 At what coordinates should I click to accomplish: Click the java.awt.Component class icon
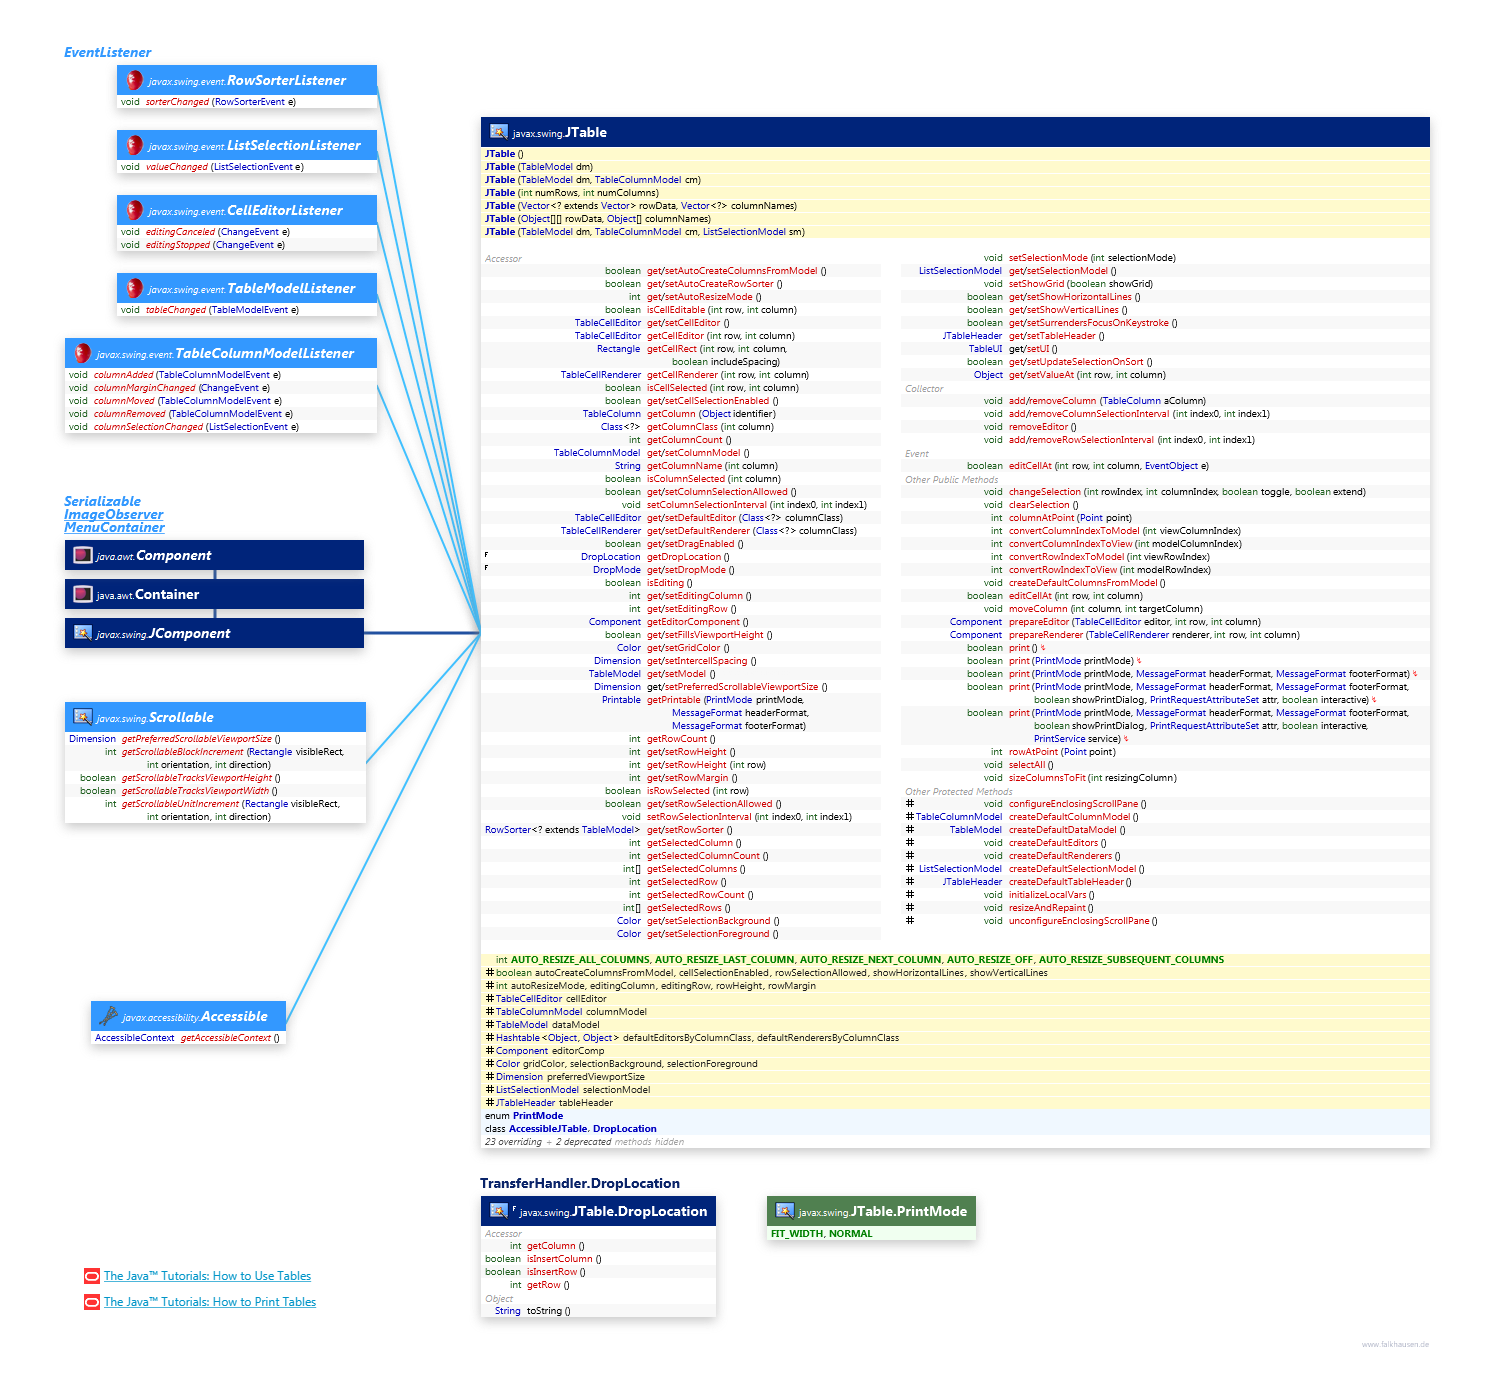click(x=83, y=555)
